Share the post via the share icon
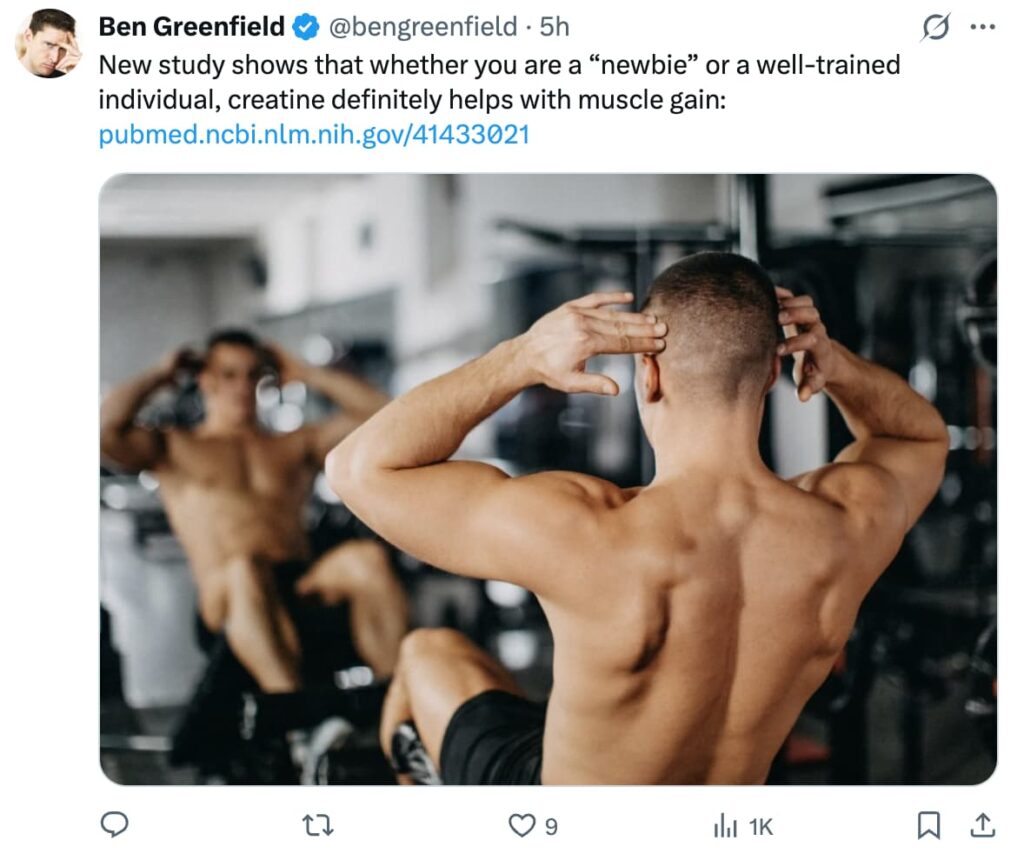 983,827
